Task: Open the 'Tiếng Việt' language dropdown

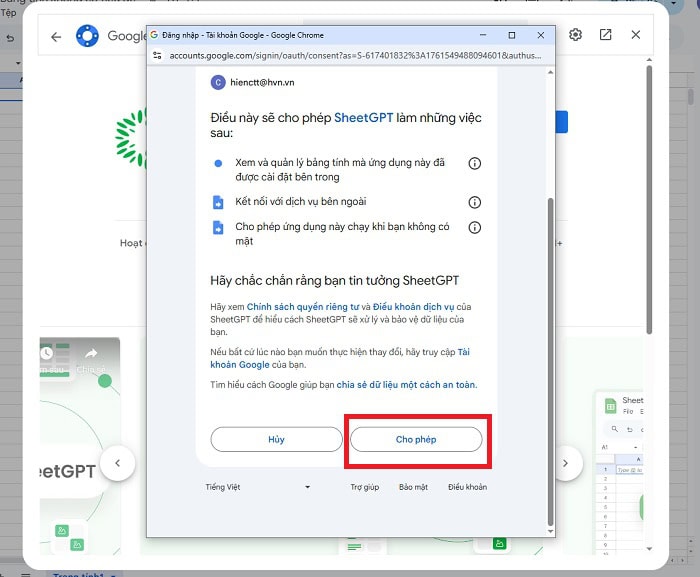Action: 258,487
